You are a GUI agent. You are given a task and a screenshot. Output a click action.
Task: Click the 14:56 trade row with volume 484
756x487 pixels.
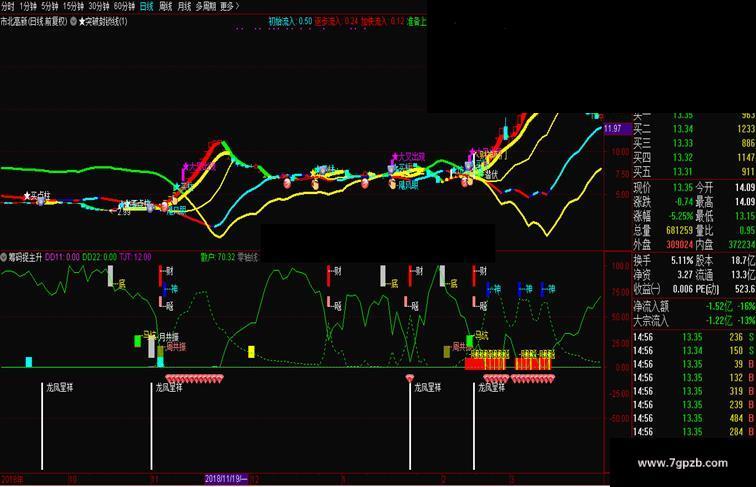point(694,418)
